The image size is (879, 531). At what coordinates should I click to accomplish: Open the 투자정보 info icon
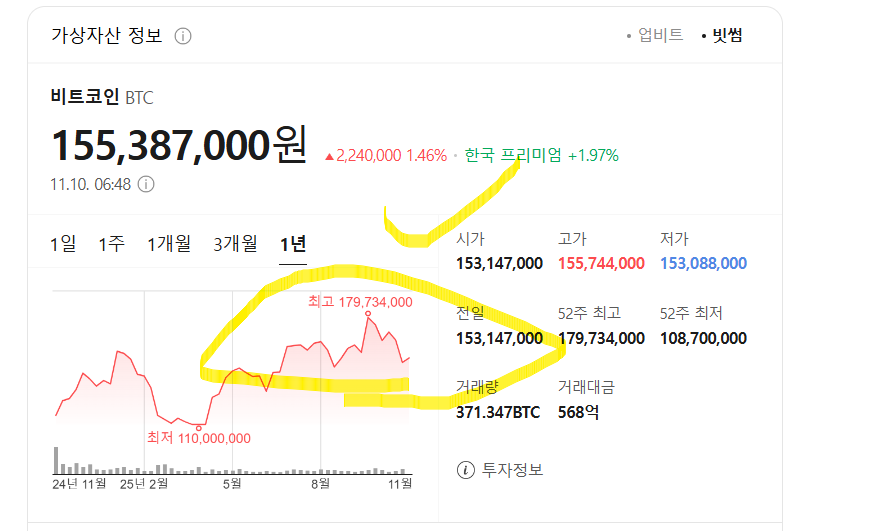tap(465, 469)
